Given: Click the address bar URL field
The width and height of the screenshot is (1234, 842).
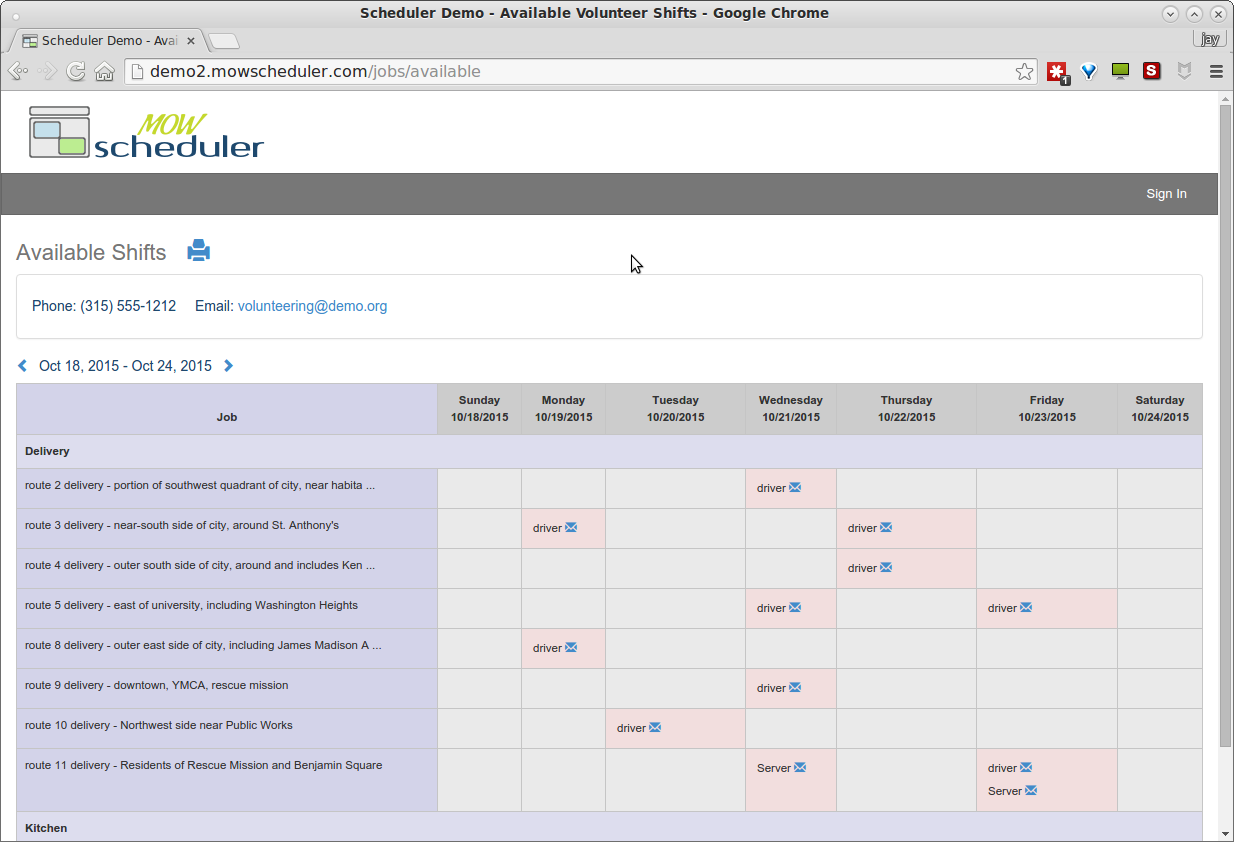Looking at the screenshot, I should (570, 72).
